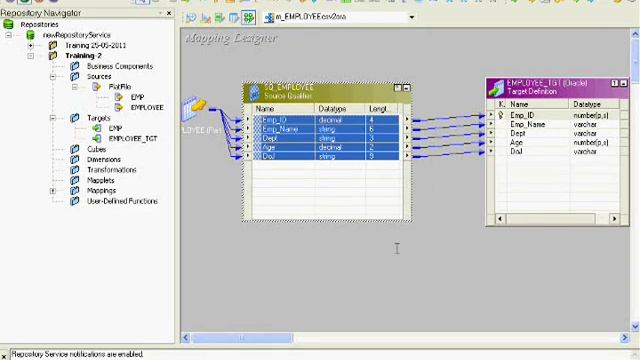Click the SQ_EMPLOYEE Source Qualifier icon

(x=253, y=92)
